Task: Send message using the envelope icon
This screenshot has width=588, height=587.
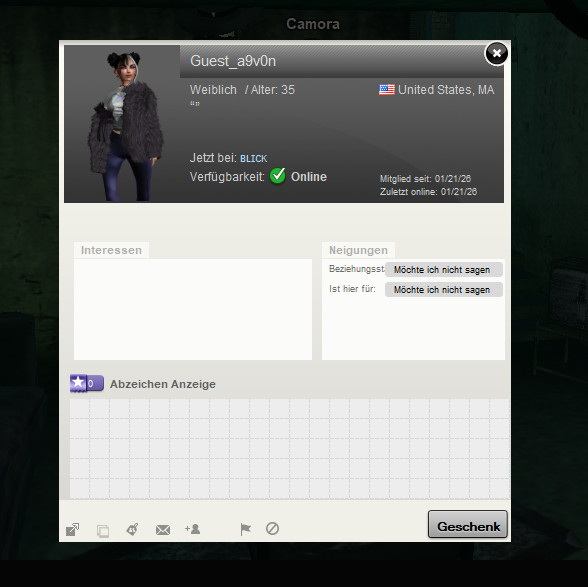Action: (x=163, y=530)
